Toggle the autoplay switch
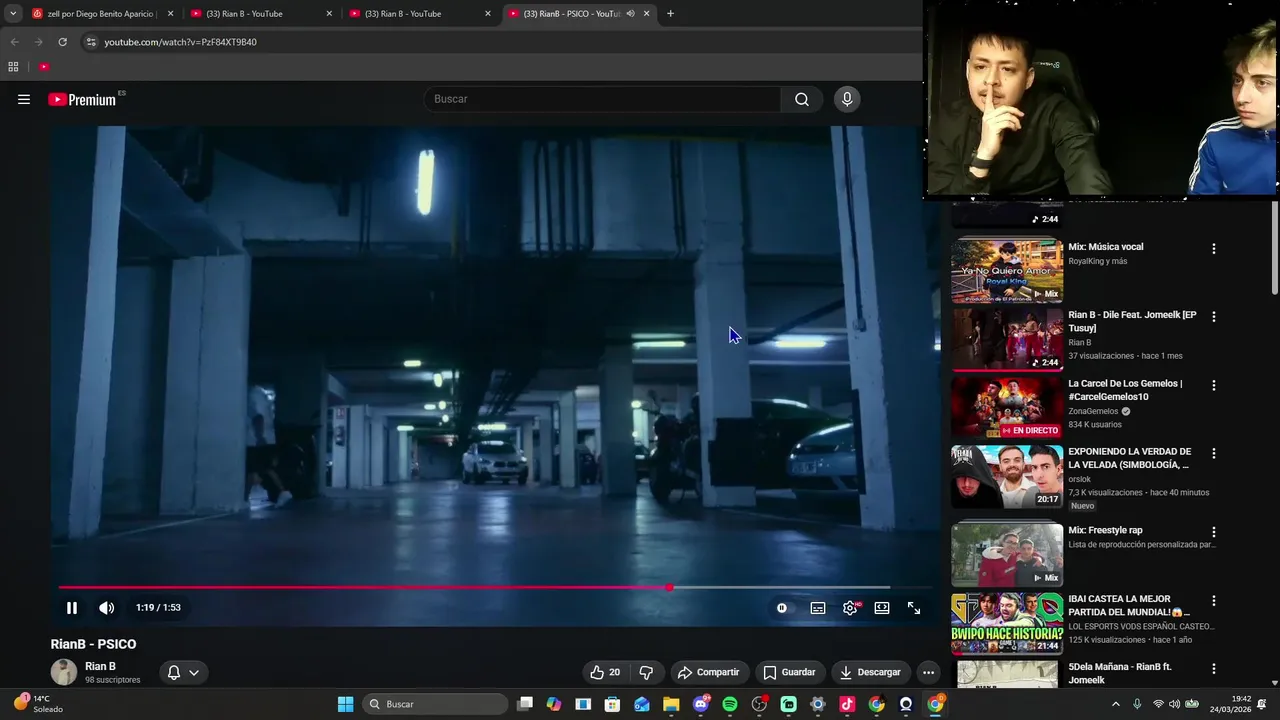Viewport: 1280px width, 720px height. (782, 608)
